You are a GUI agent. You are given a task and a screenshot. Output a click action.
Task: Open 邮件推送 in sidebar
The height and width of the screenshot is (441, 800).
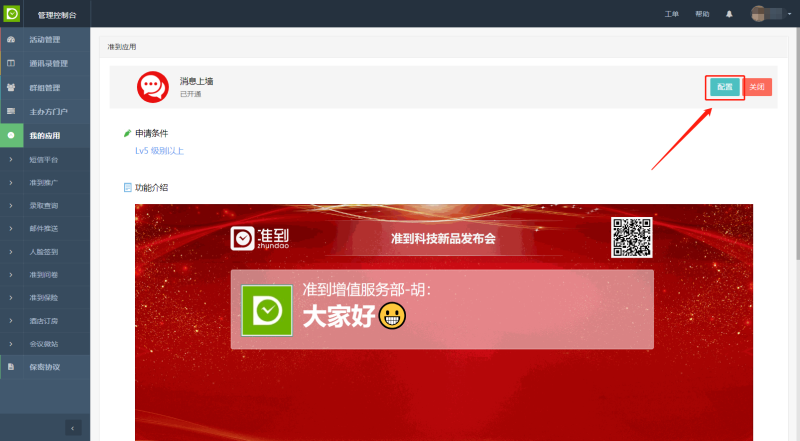click(x=44, y=228)
